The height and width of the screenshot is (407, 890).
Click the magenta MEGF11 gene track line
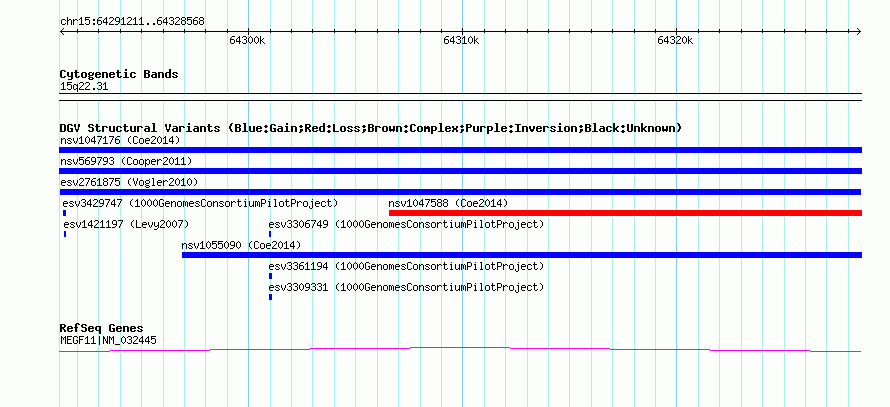pyautogui.click(x=460, y=349)
